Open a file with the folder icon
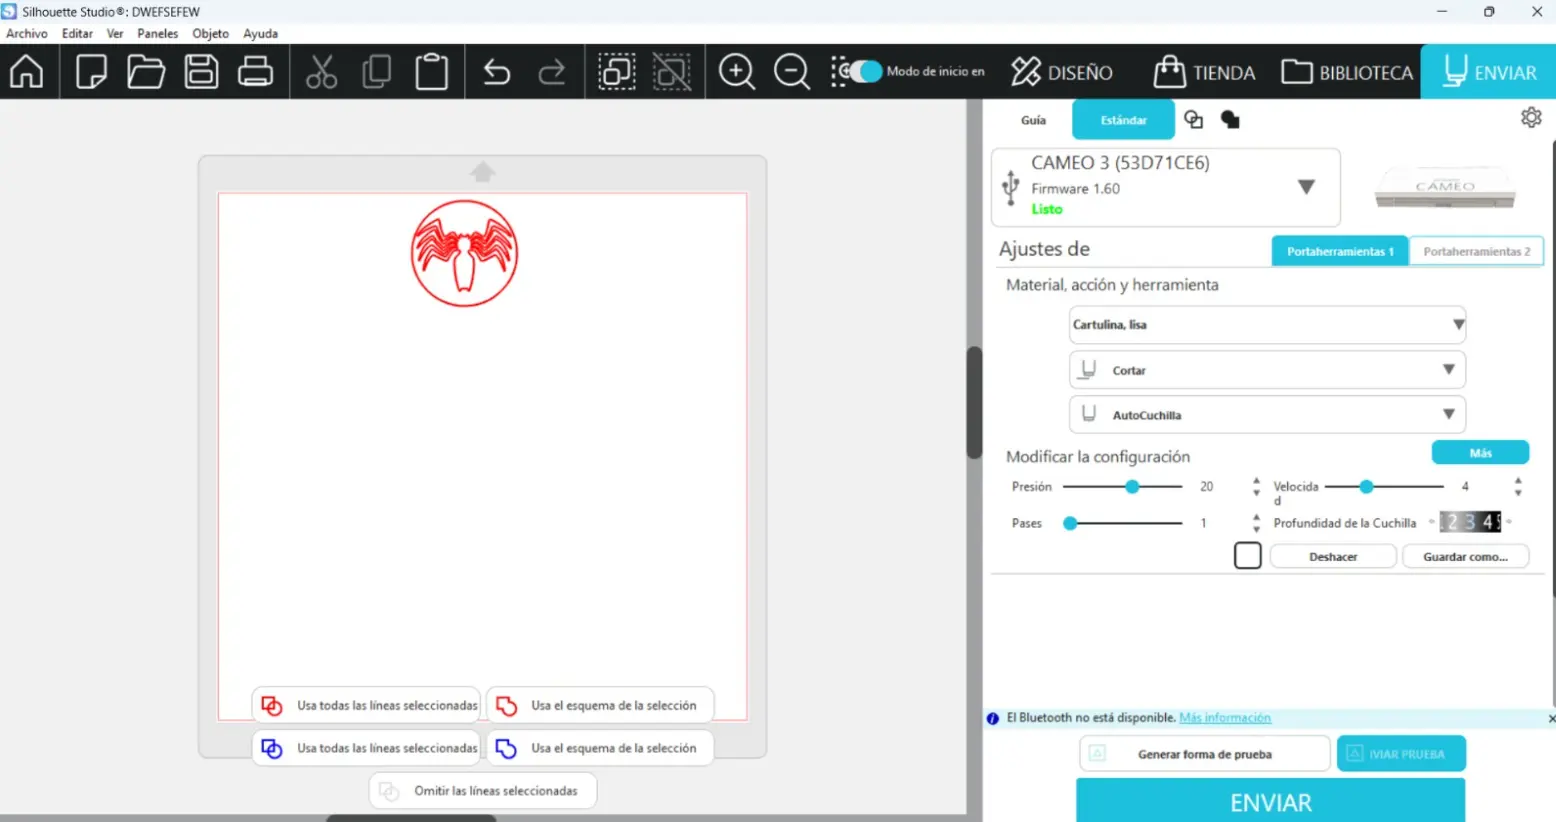This screenshot has height=822, width=1556. (146, 72)
